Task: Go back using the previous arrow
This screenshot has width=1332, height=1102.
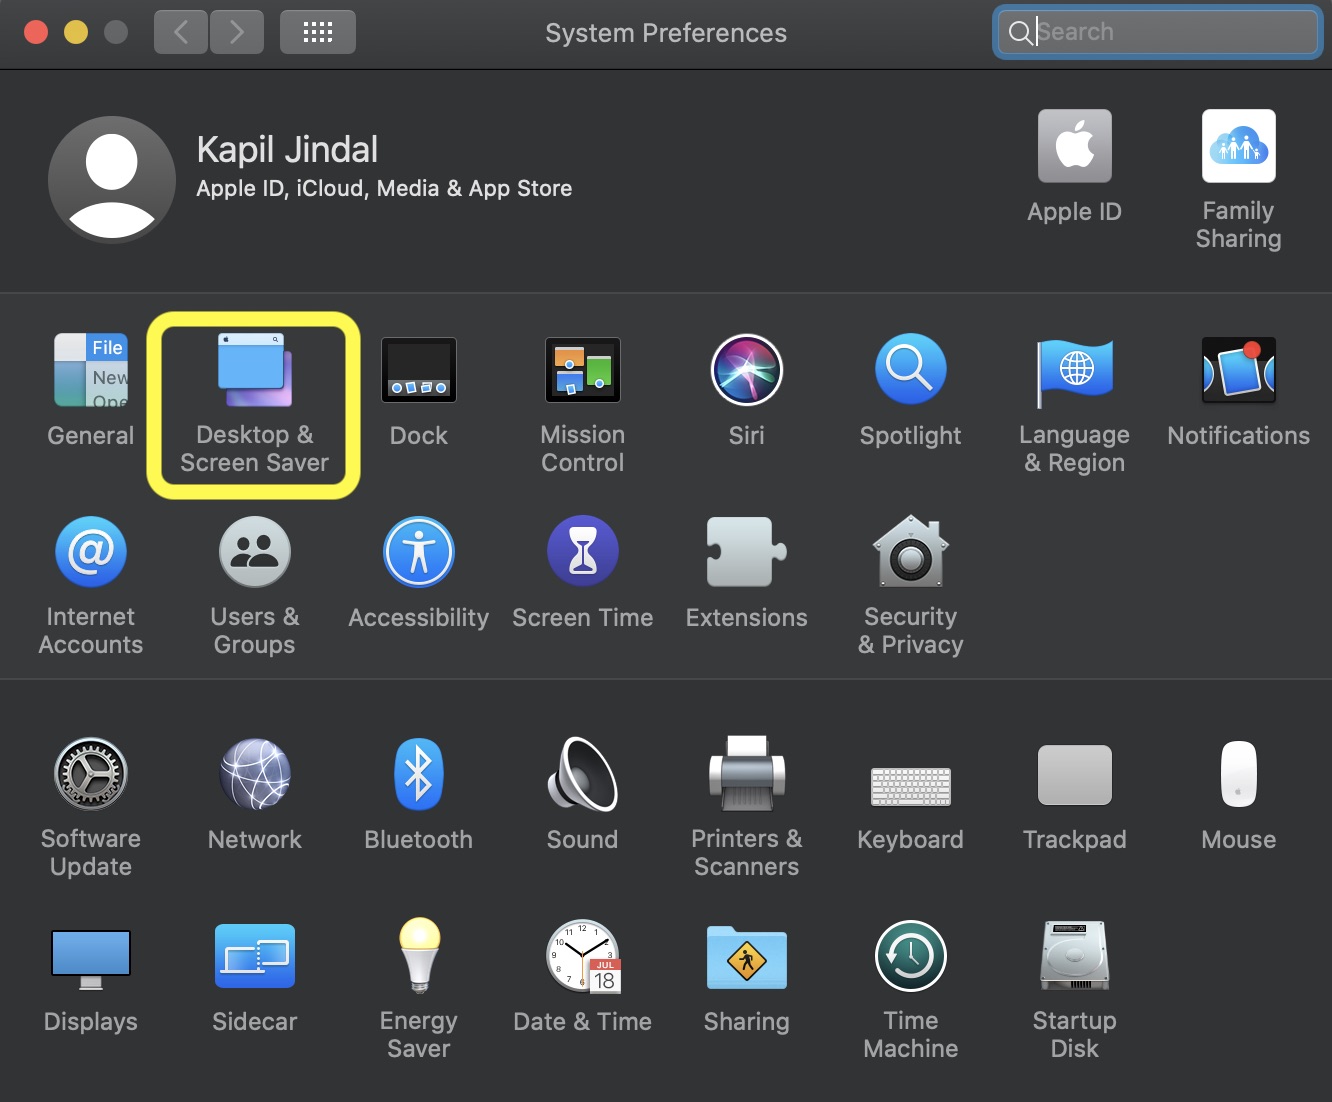Action: (x=181, y=31)
